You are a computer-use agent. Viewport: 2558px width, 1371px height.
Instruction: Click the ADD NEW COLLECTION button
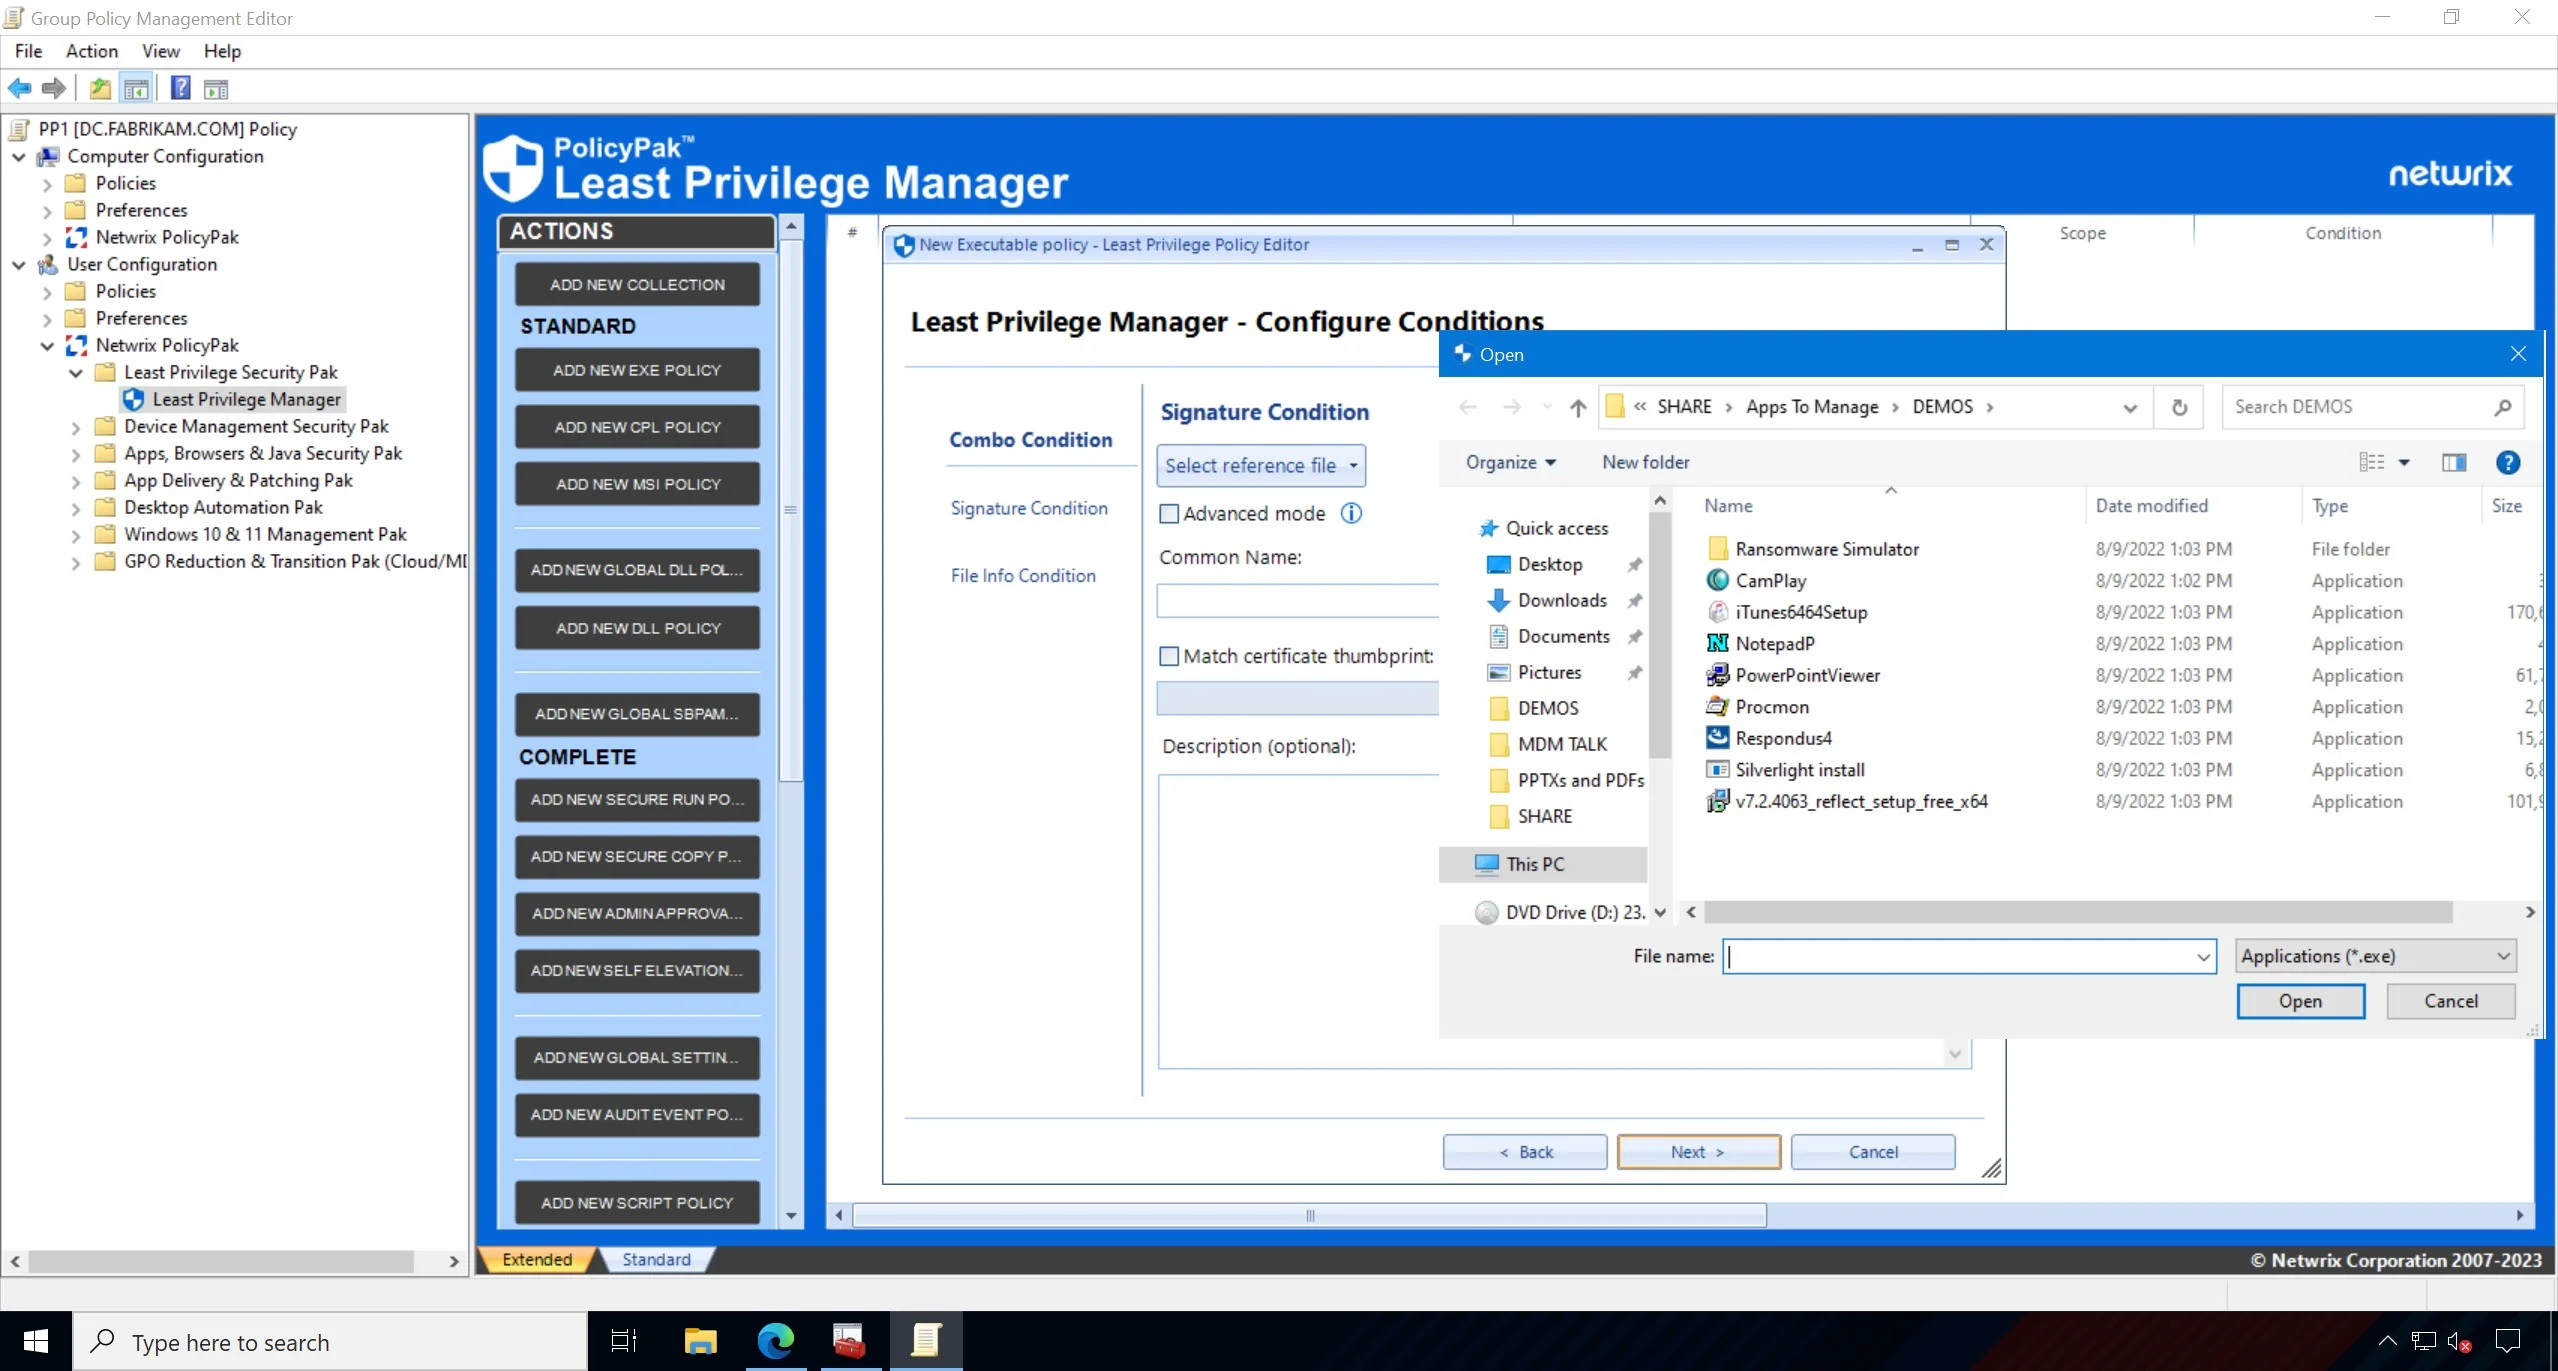pos(637,285)
